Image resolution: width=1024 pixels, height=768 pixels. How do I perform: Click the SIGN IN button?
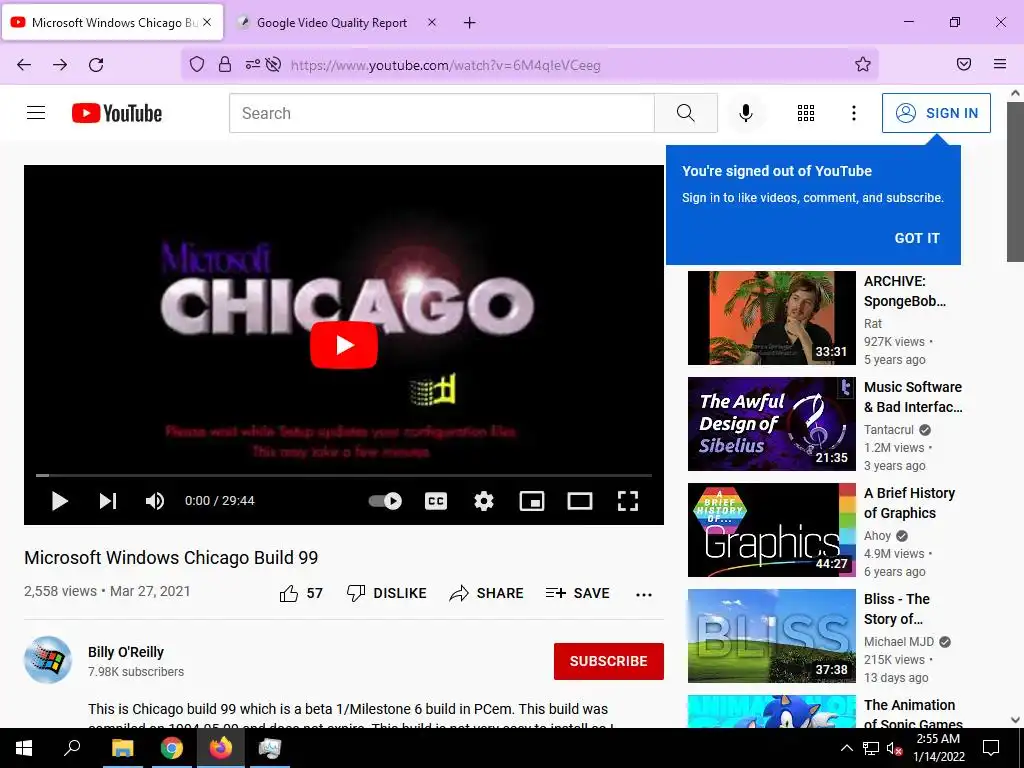tap(936, 113)
